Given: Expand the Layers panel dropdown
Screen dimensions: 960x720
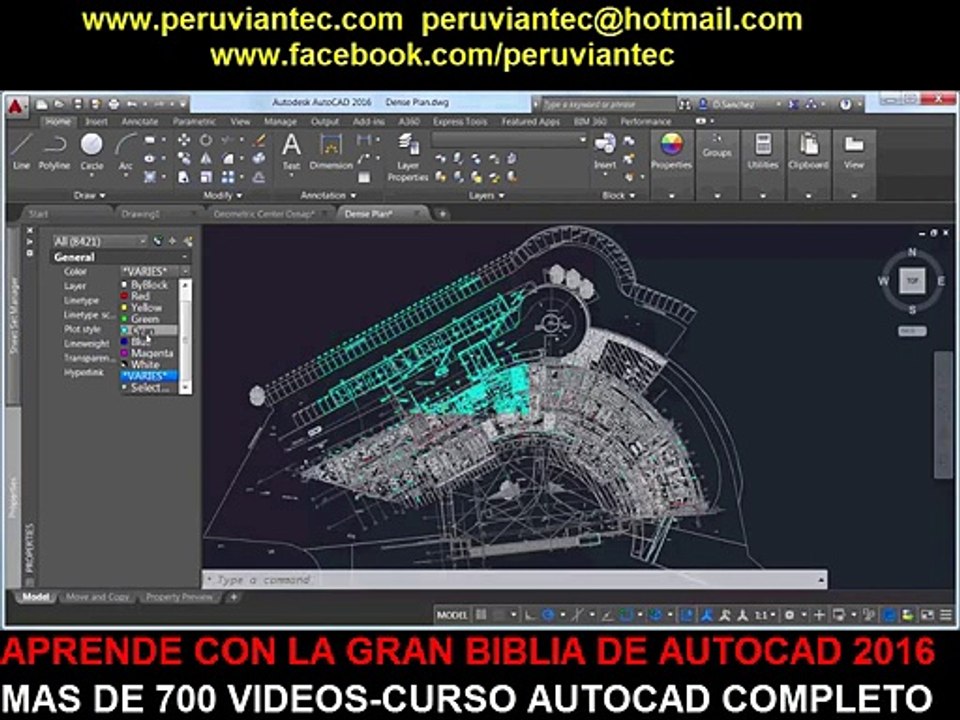Looking at the screenshot, I should 487,195.
